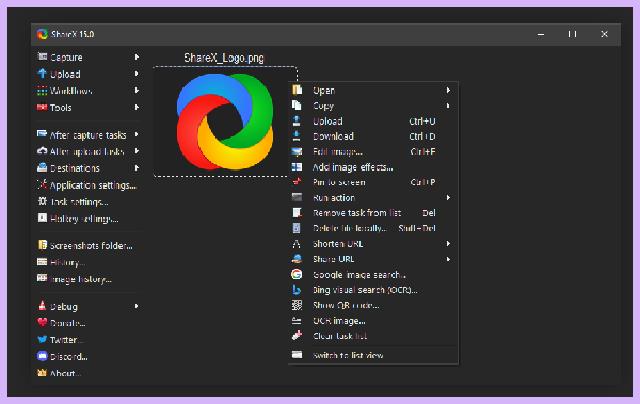Click the Capture icon in sidebar
640x404 pixels.
[x=42, y=57]
